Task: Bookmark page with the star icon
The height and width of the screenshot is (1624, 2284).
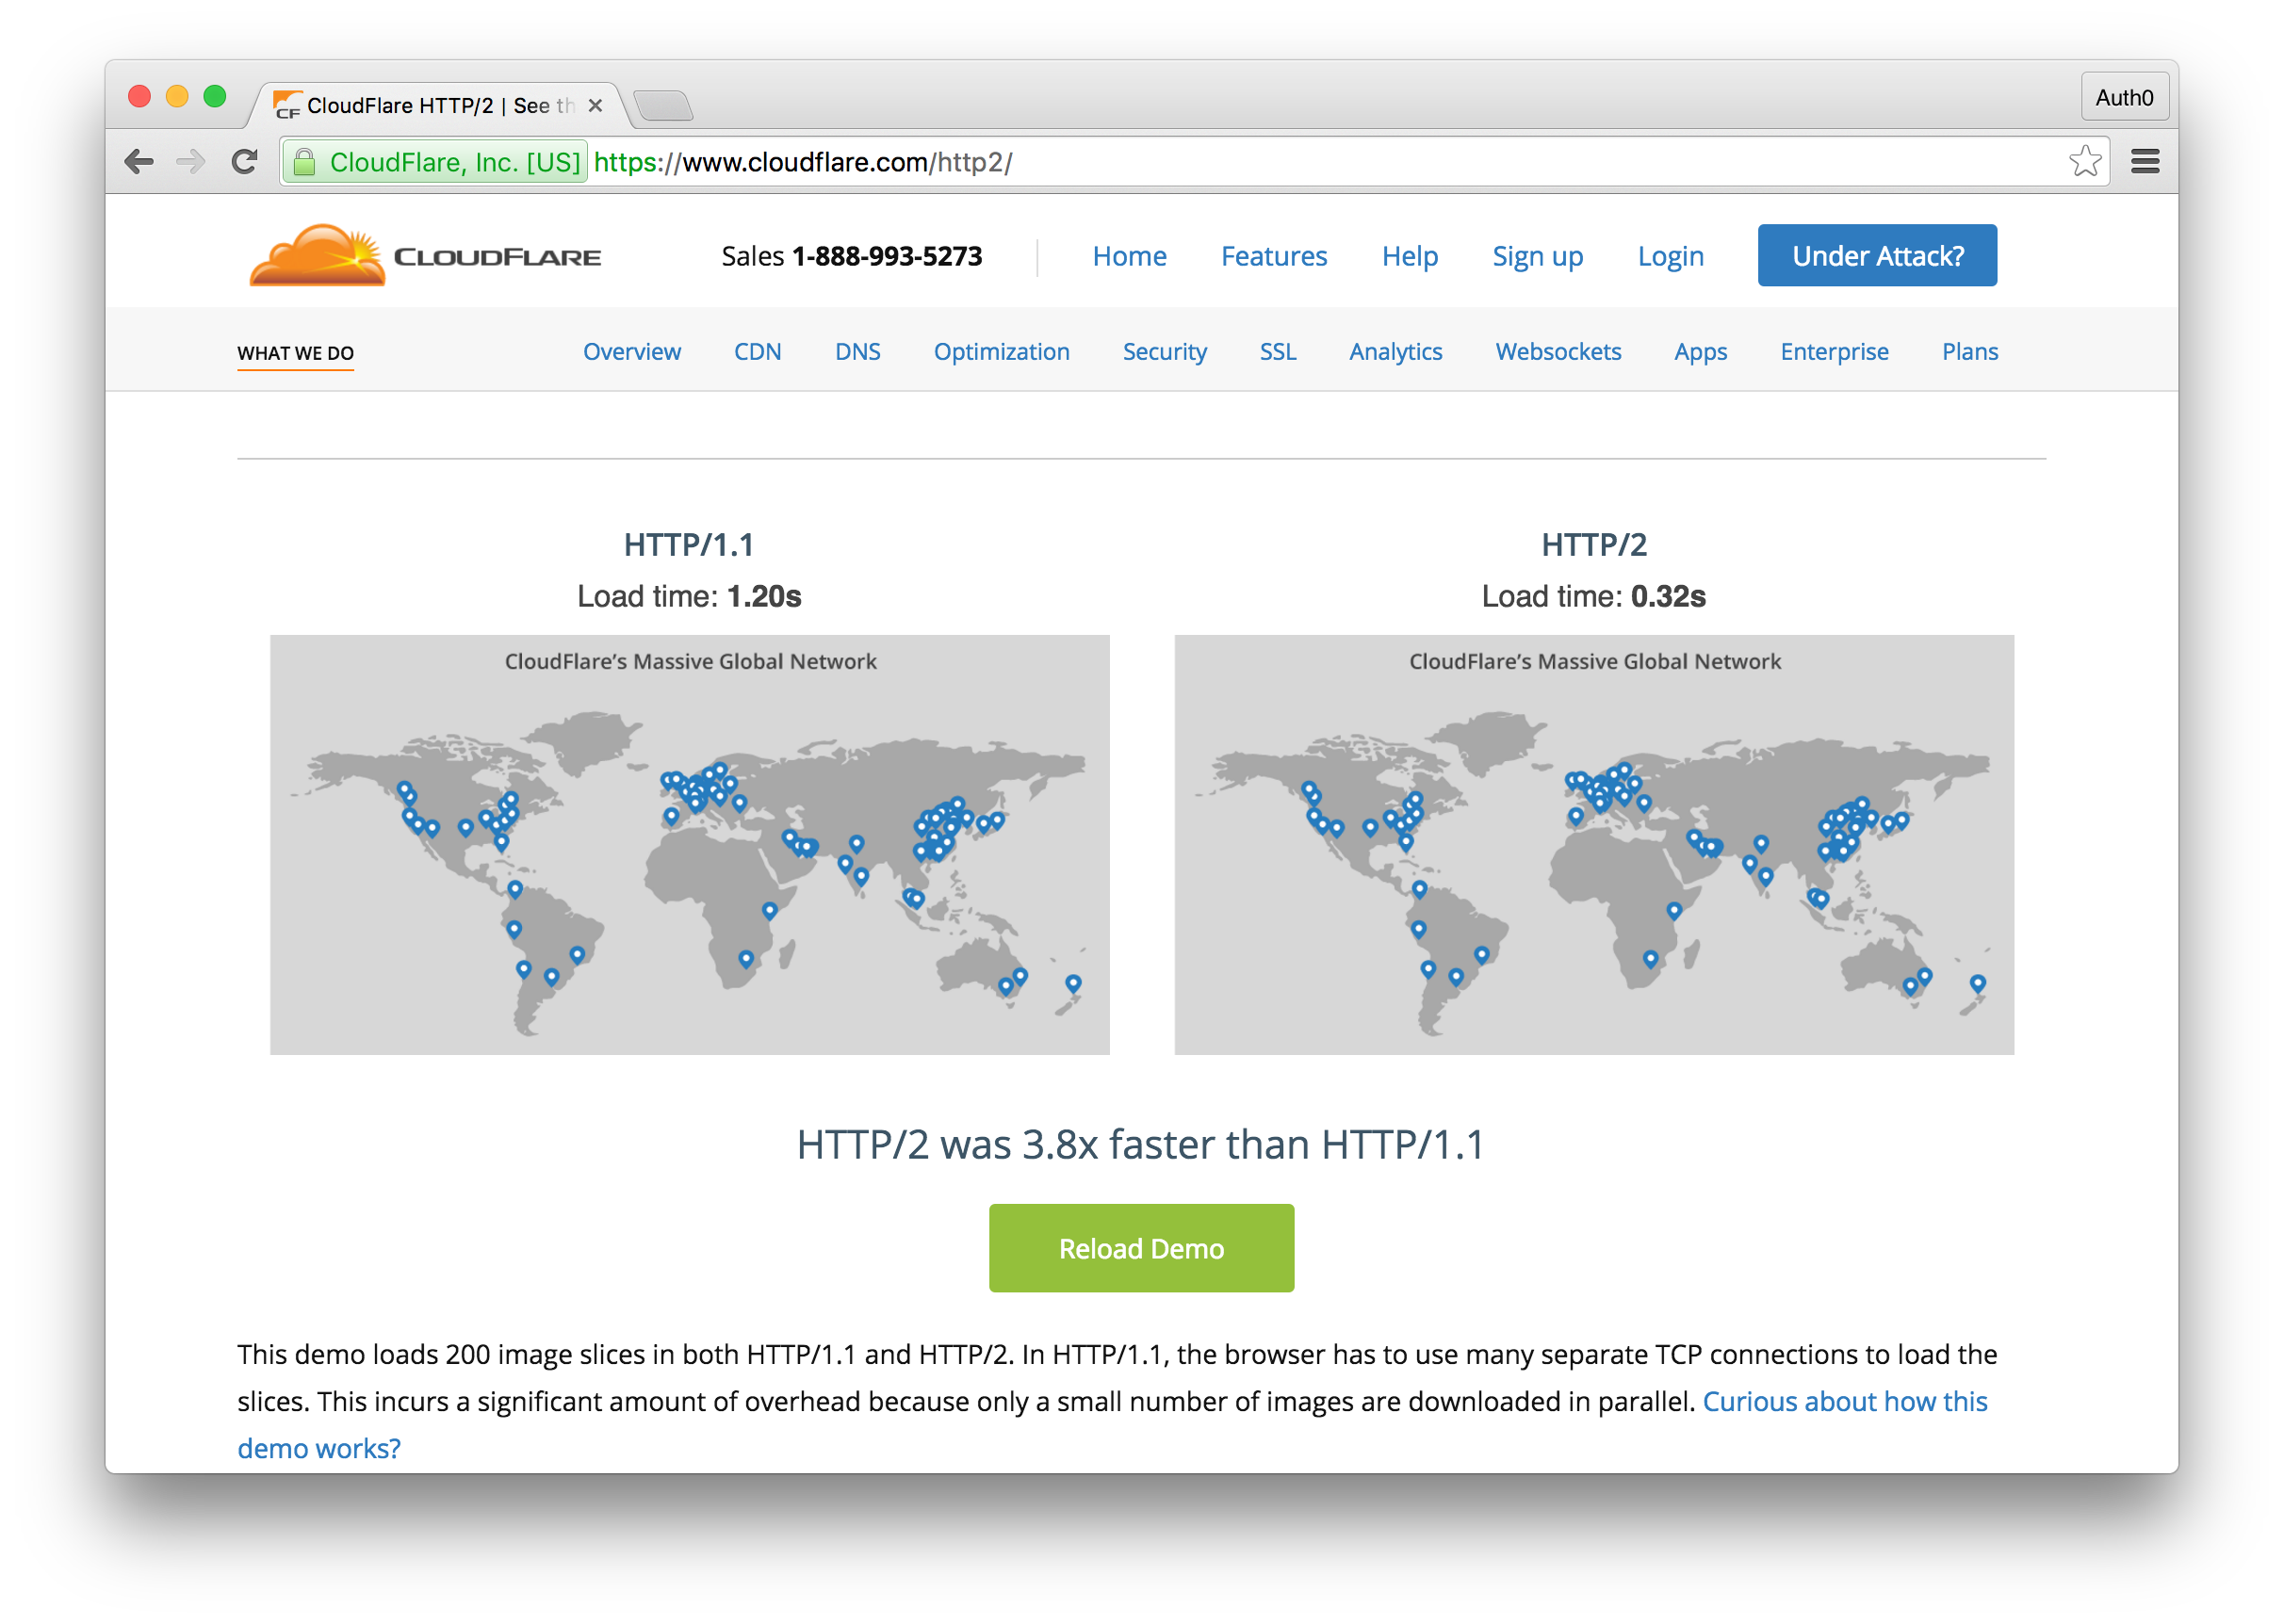Action: pos(2085,161)
